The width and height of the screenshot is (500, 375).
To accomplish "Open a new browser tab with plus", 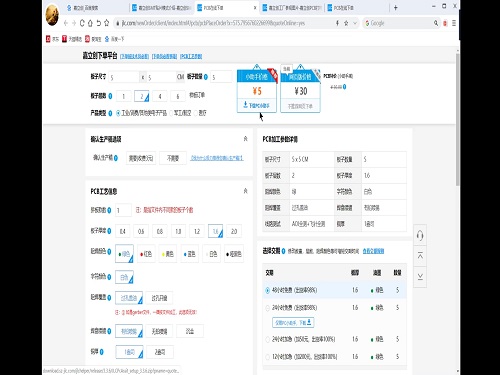I will [396, 8].
